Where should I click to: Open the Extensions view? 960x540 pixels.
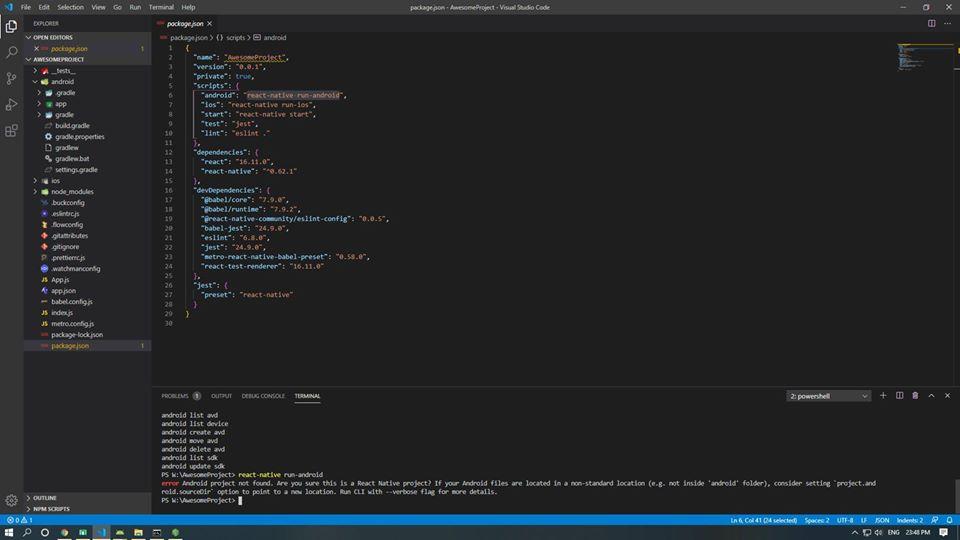click(x=12, y=130)
